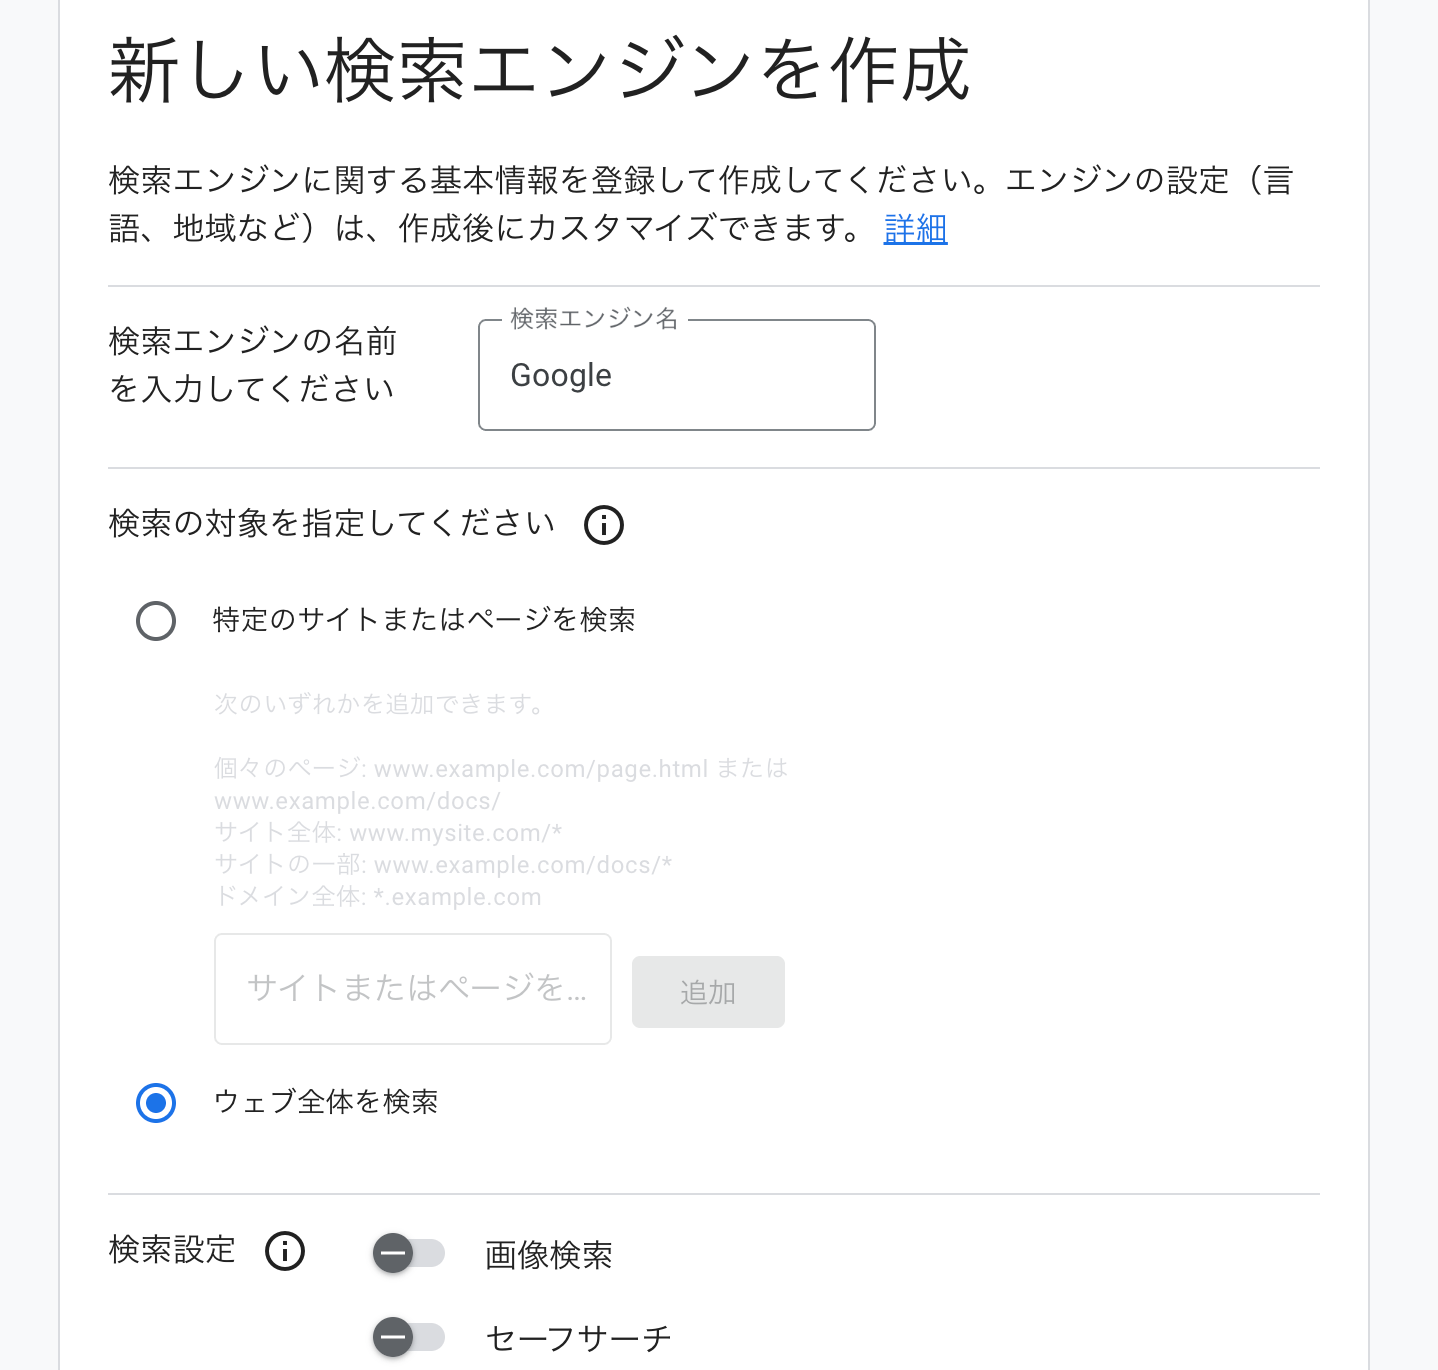Click the セーフサーチ label text
Screen dimensions: 1438x1370
click(578, 1338)
